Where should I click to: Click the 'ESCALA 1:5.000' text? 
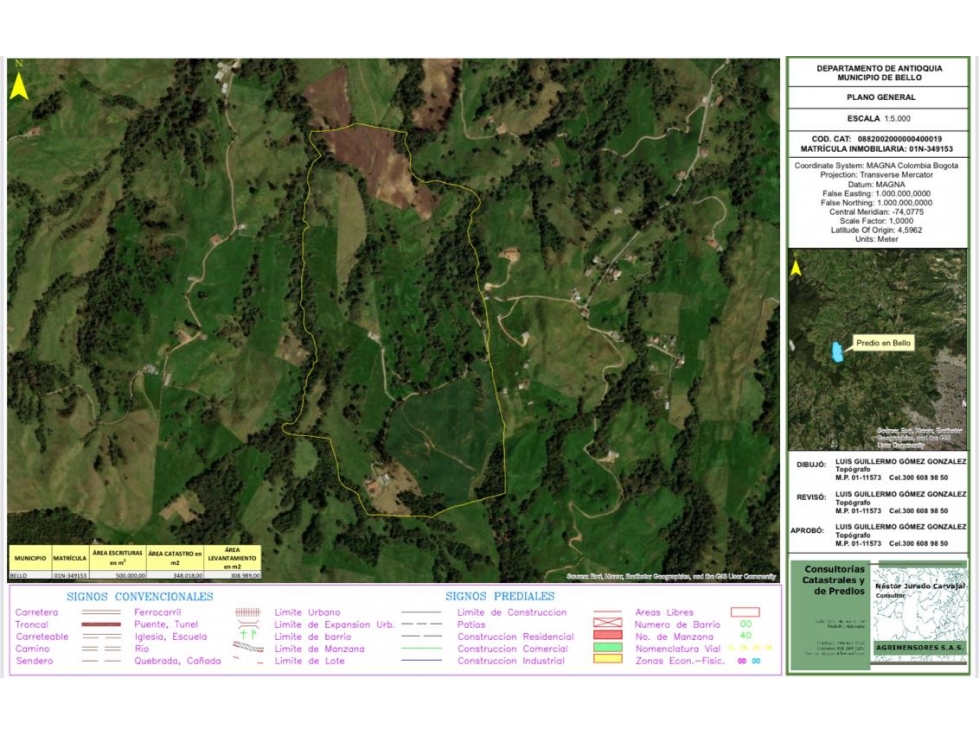pyautogui.click(x=878, y=119)
